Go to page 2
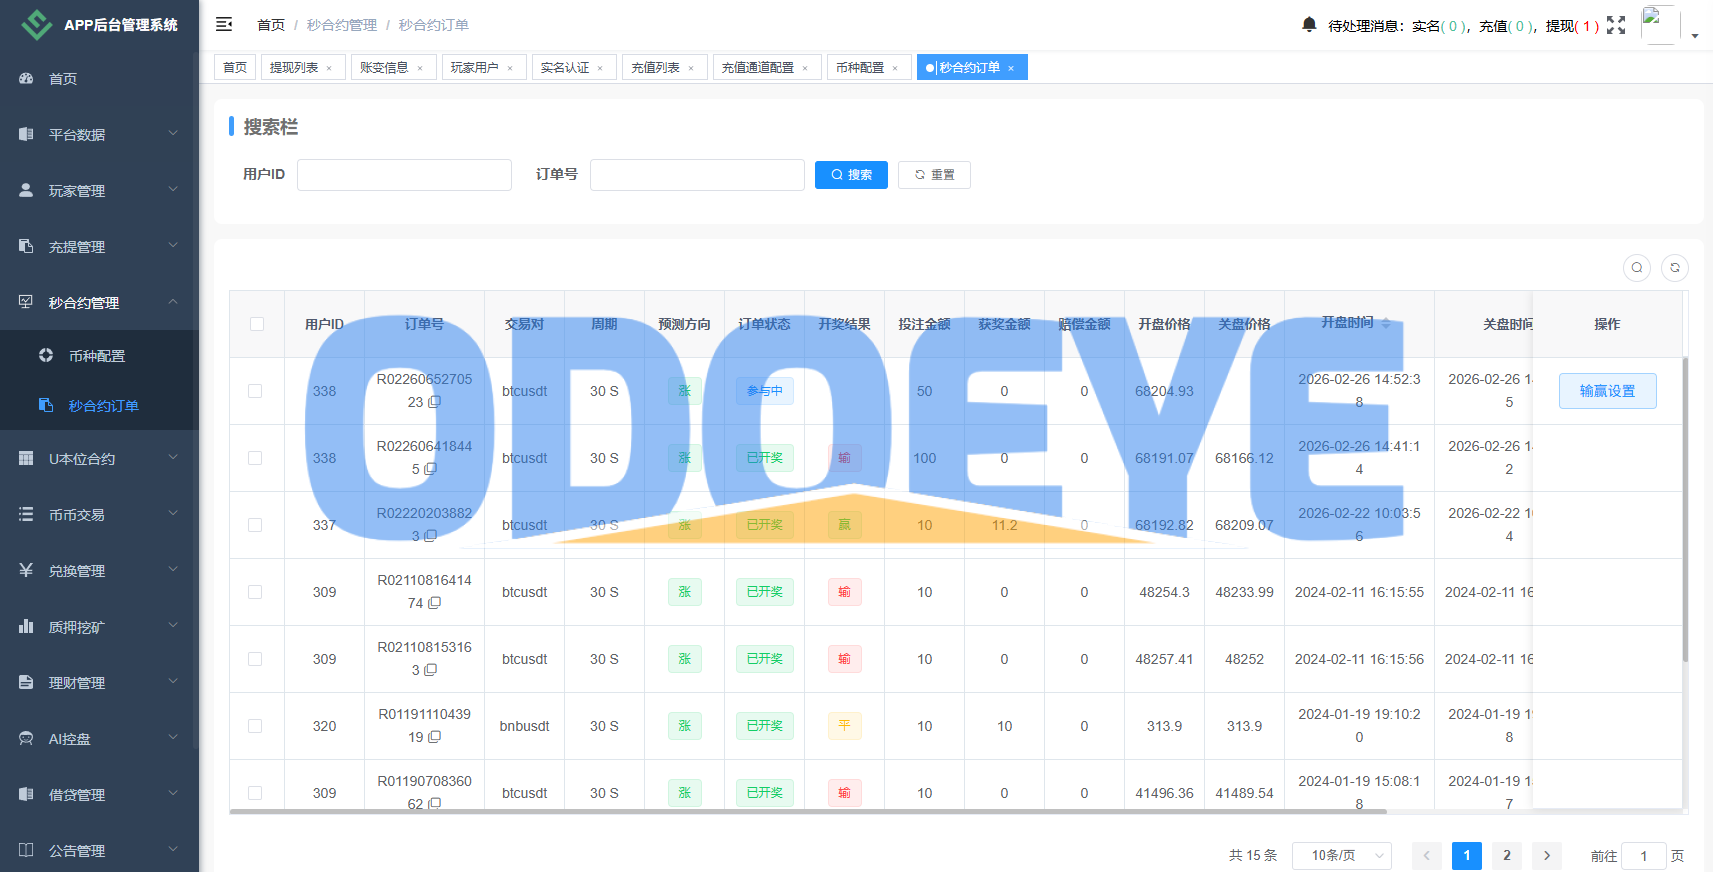The width and height of the screenshot is (1713, 872). (1507, 856)
